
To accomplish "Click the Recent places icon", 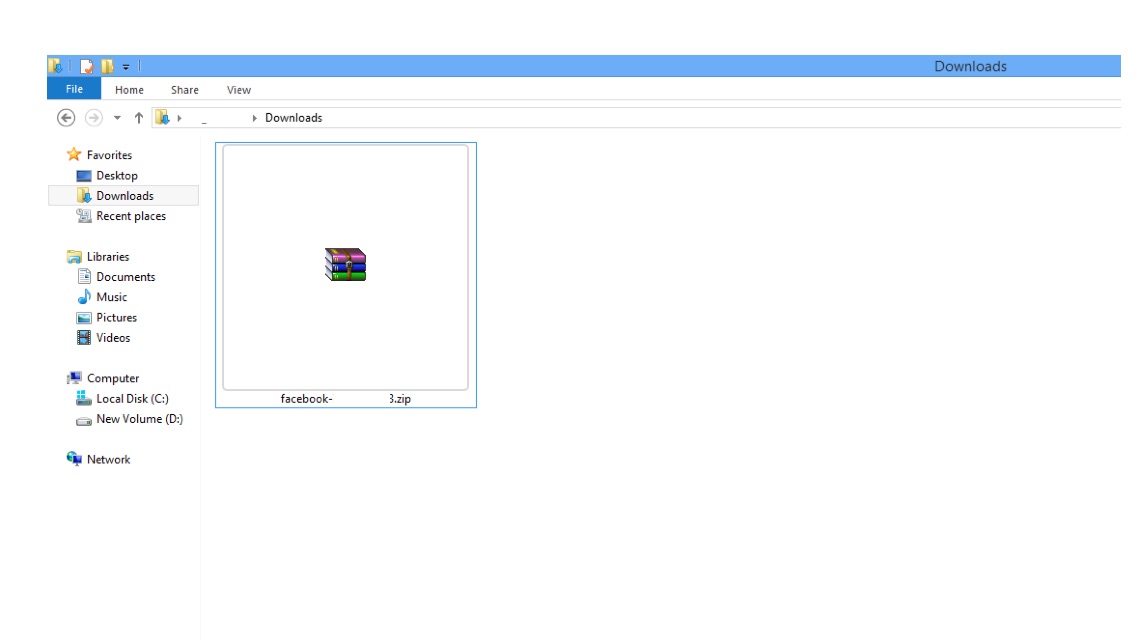I will click(x=84, y=216).
